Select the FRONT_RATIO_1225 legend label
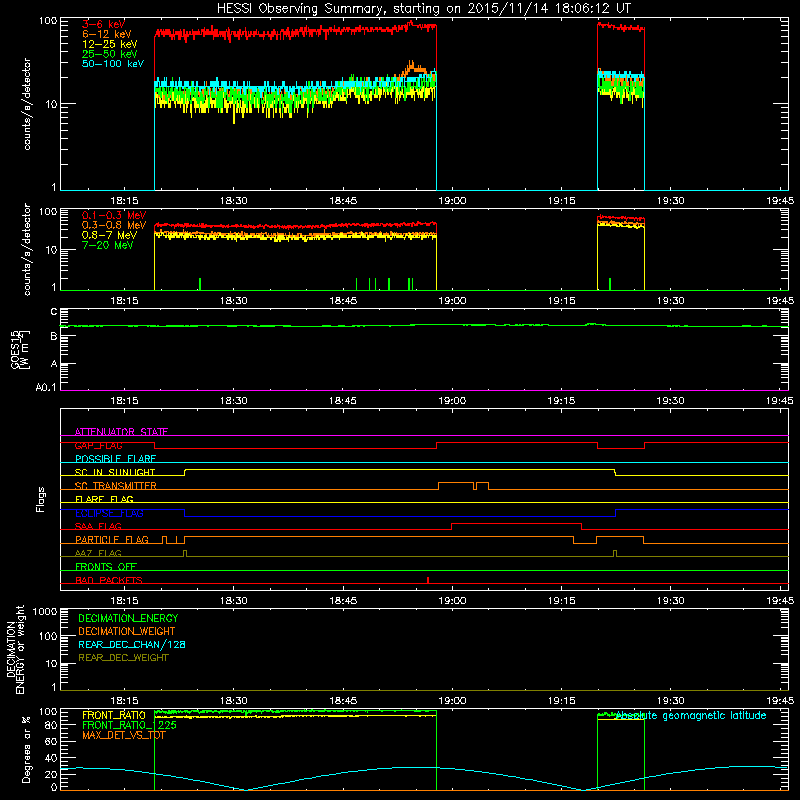 point(129,725)
